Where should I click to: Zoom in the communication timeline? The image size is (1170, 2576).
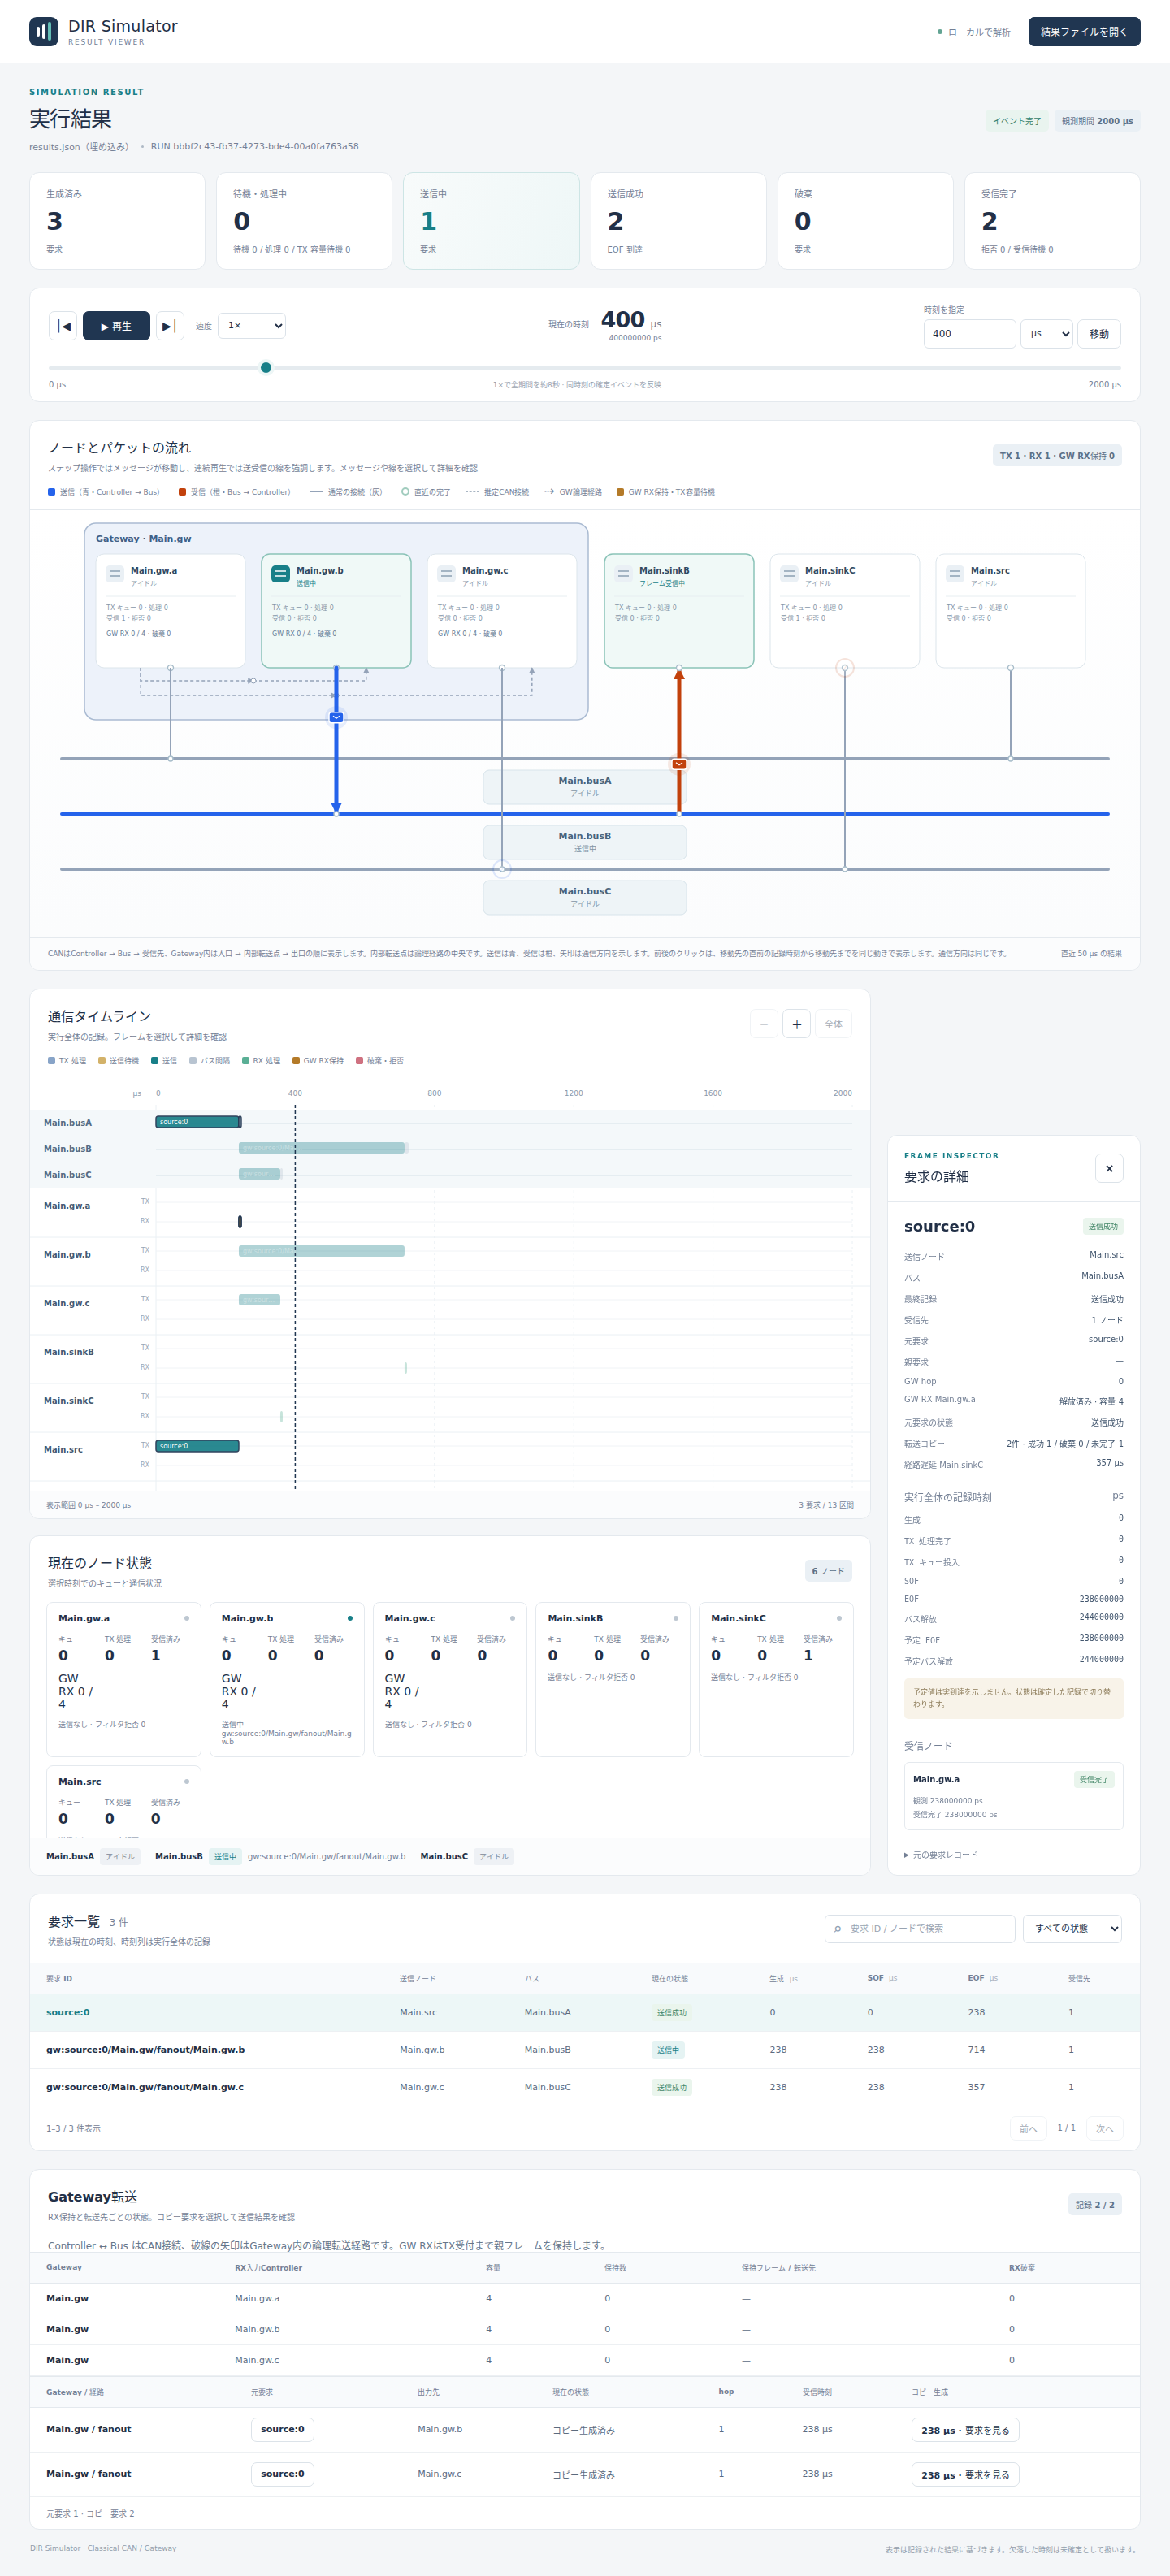coord(797,1024)
